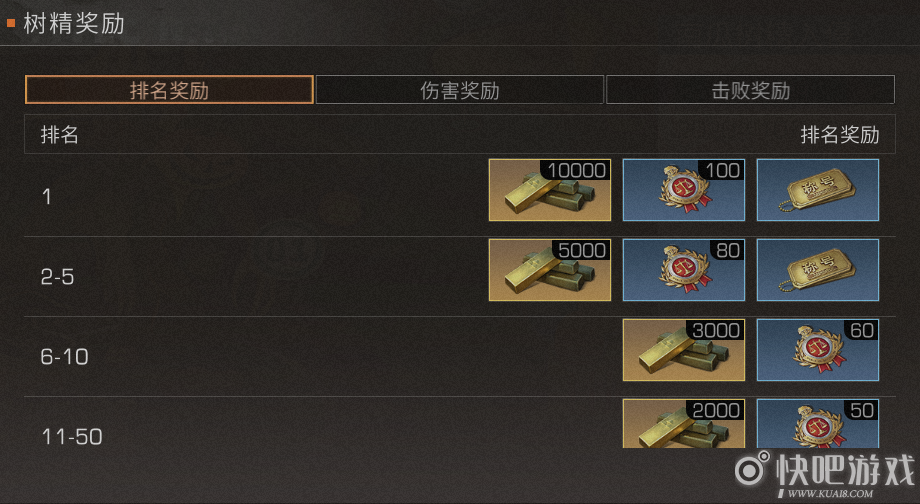Click the 树精奖励 panel title

click(x=73, y=24)
